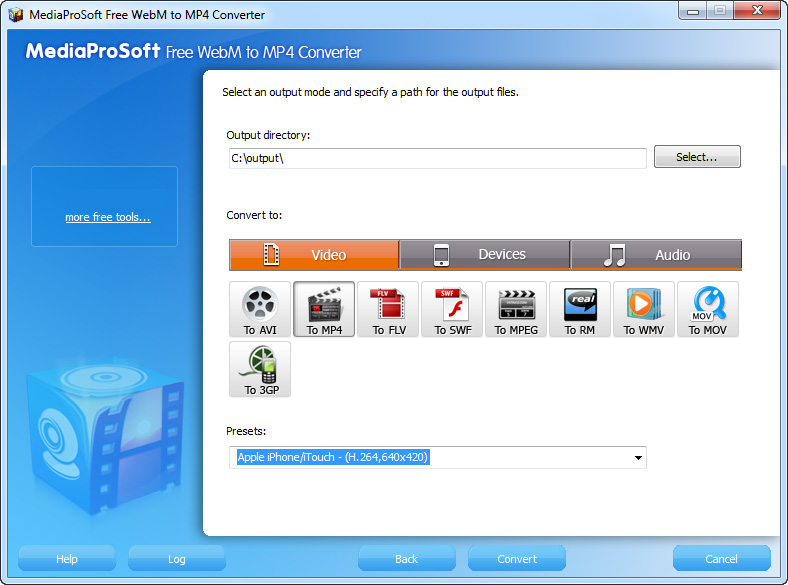Open the Presets dropdown arrow

click(x=638, y=458)
